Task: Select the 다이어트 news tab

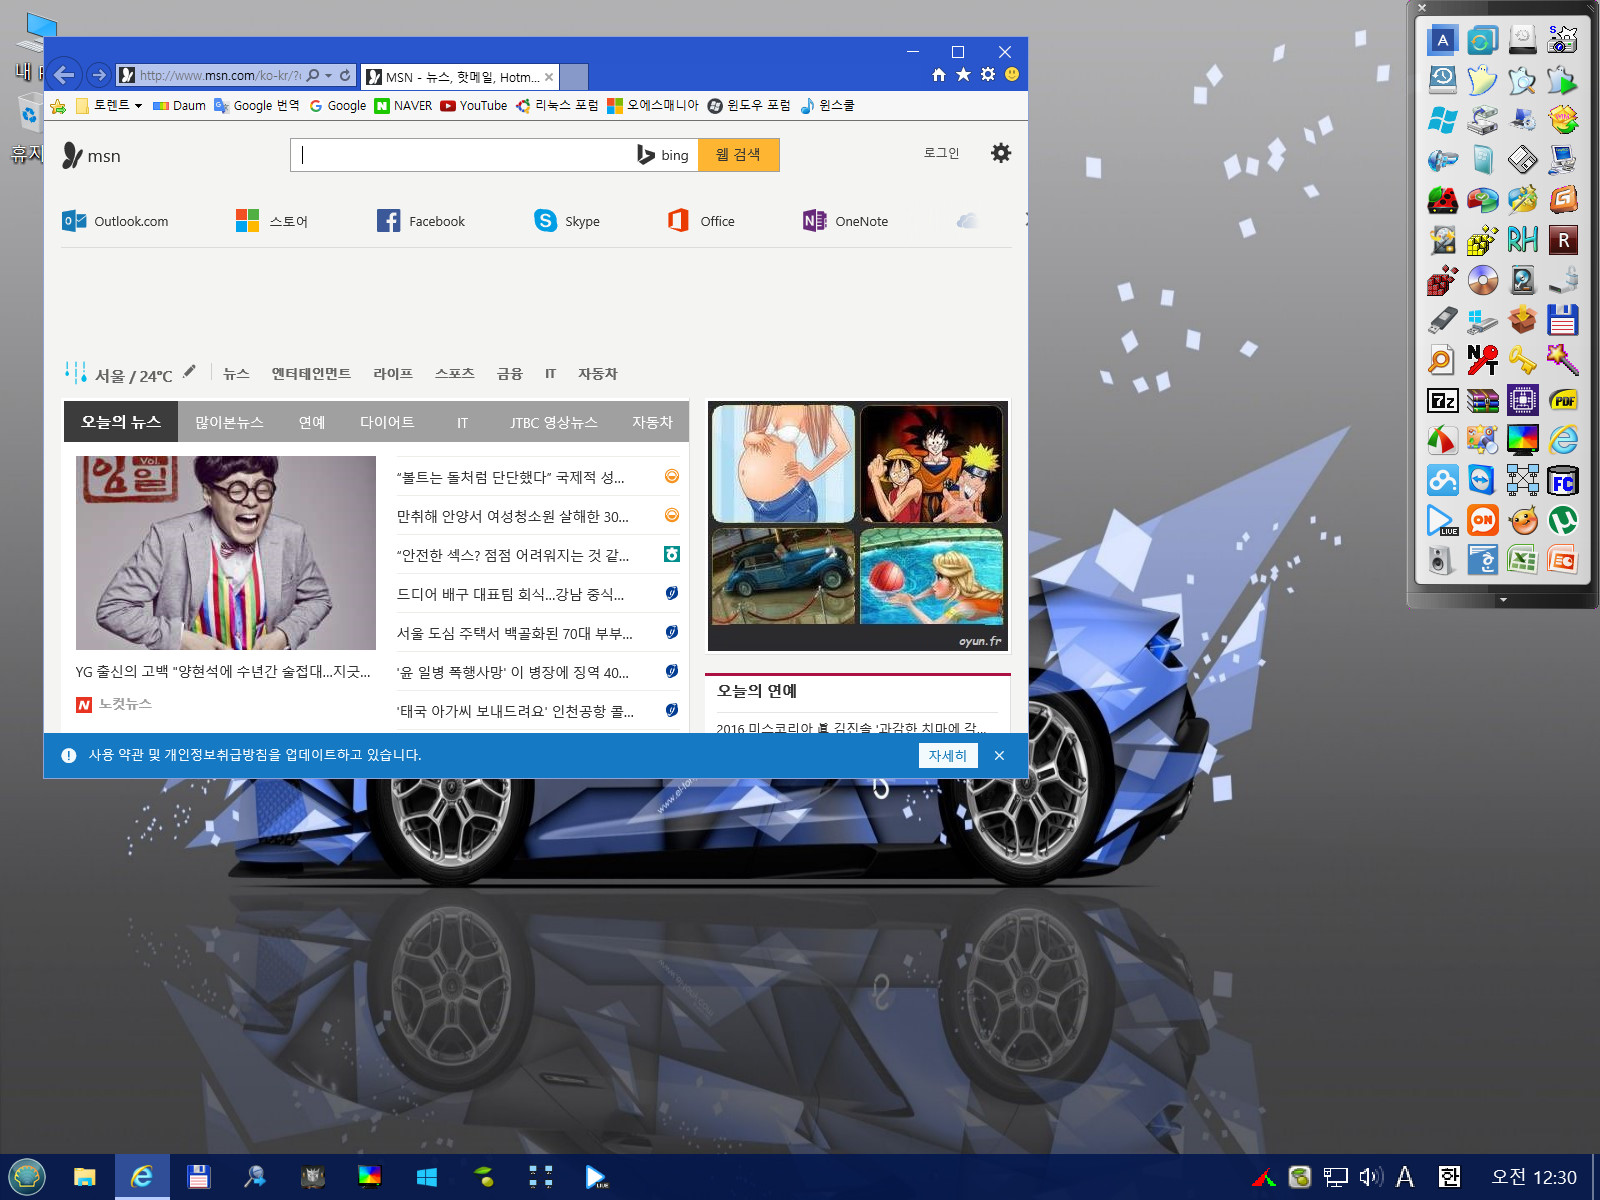Action: coord(387,422)
